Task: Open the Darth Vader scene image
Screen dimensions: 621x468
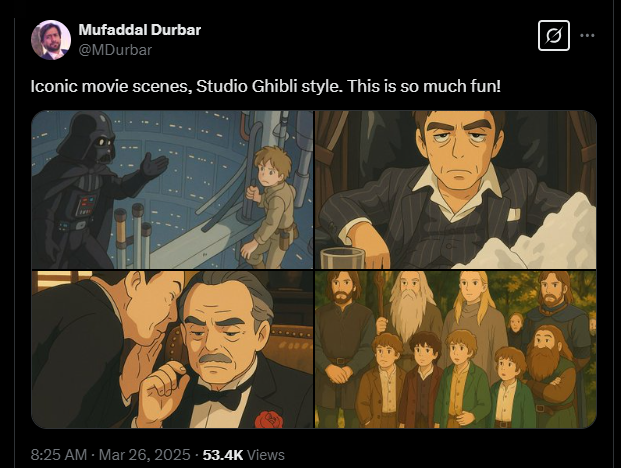Action: click(x=172, y=188)
